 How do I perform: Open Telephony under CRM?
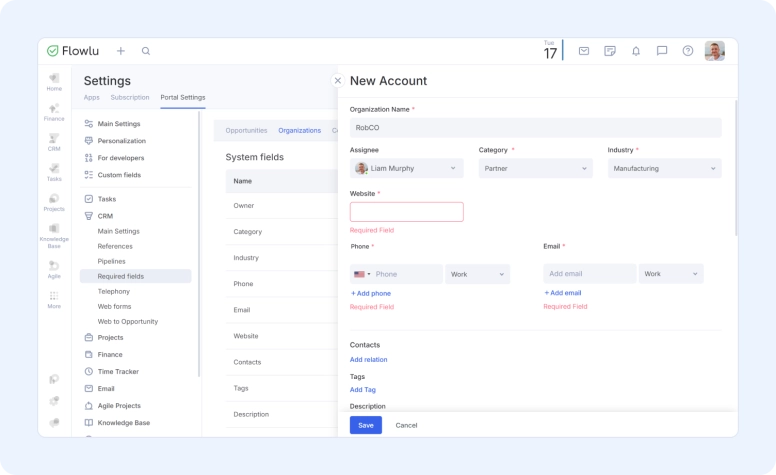113,291
